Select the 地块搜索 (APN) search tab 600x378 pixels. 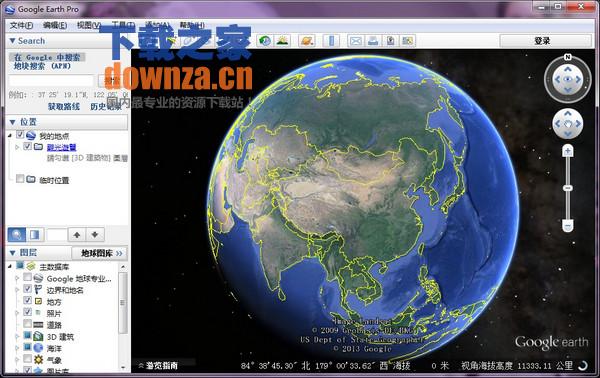point(42,66)
